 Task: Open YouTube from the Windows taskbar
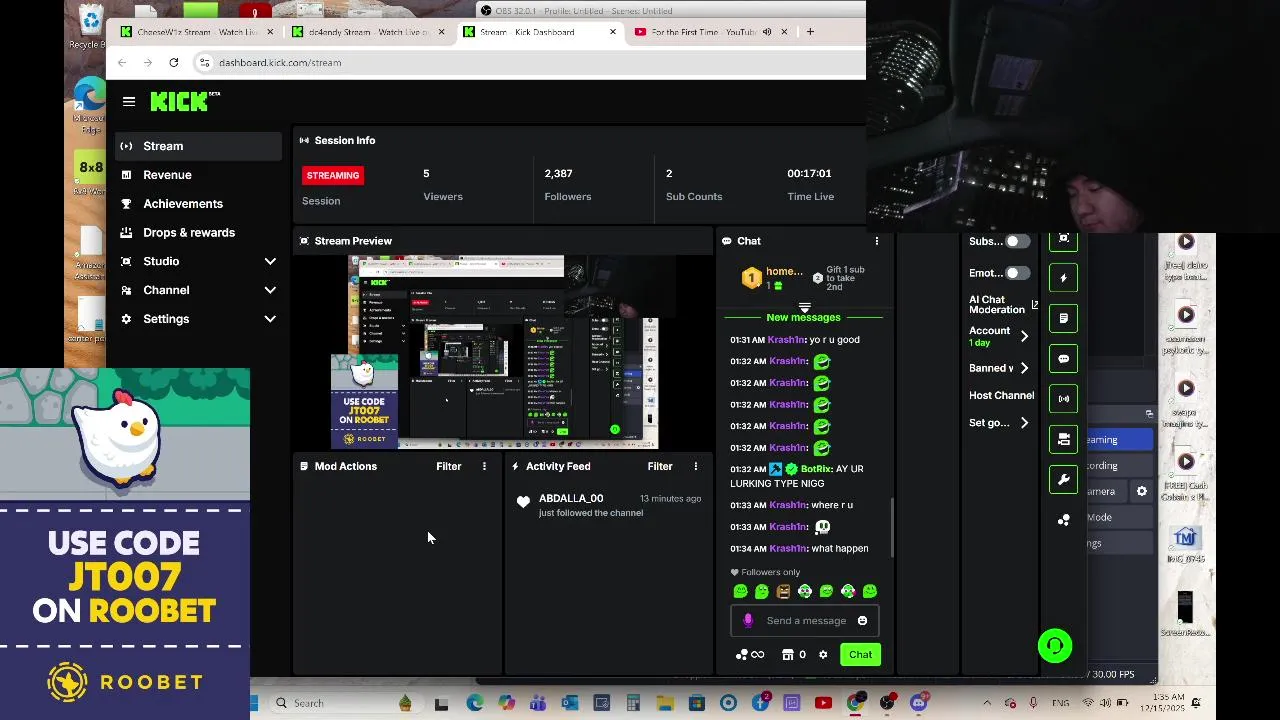click(x=823, y=703)
